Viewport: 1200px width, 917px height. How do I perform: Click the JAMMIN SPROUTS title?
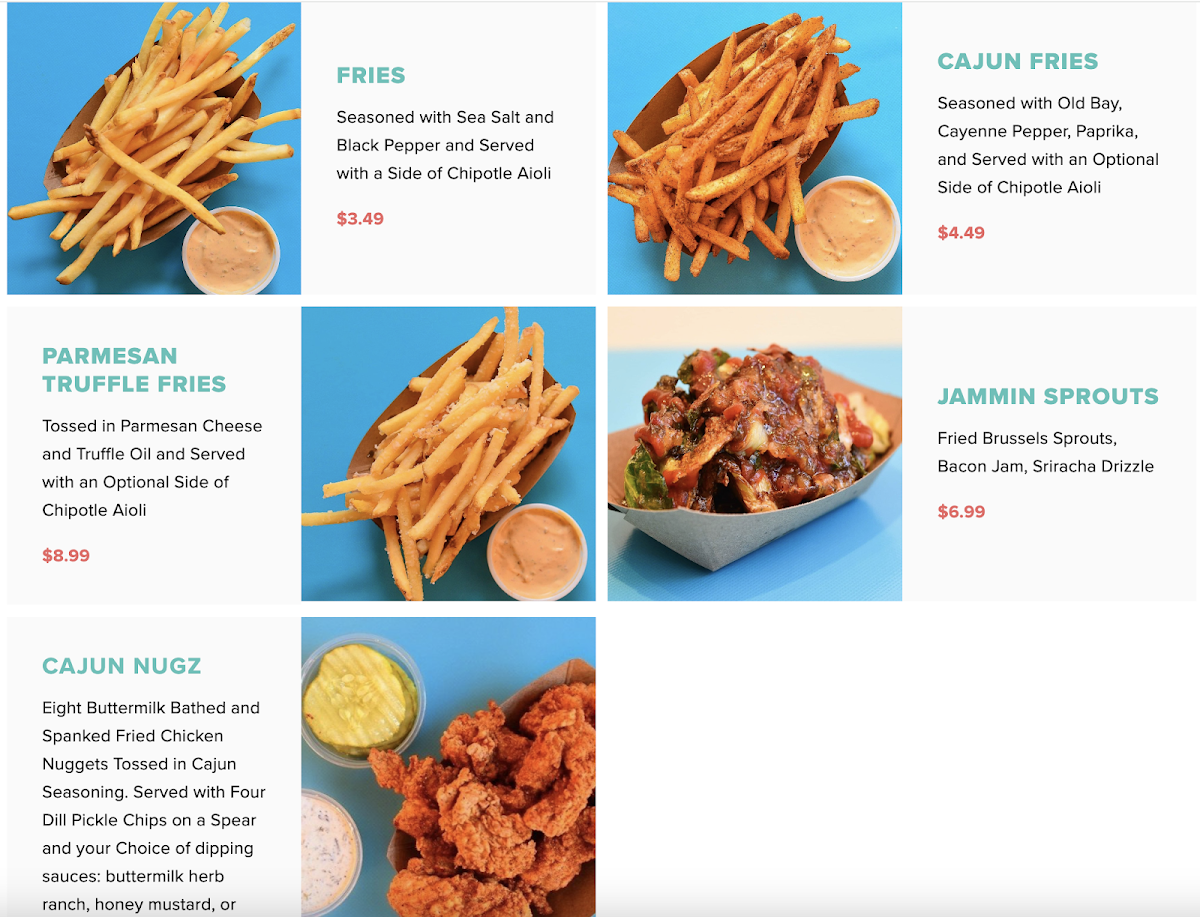click(x=1048, y=397)
